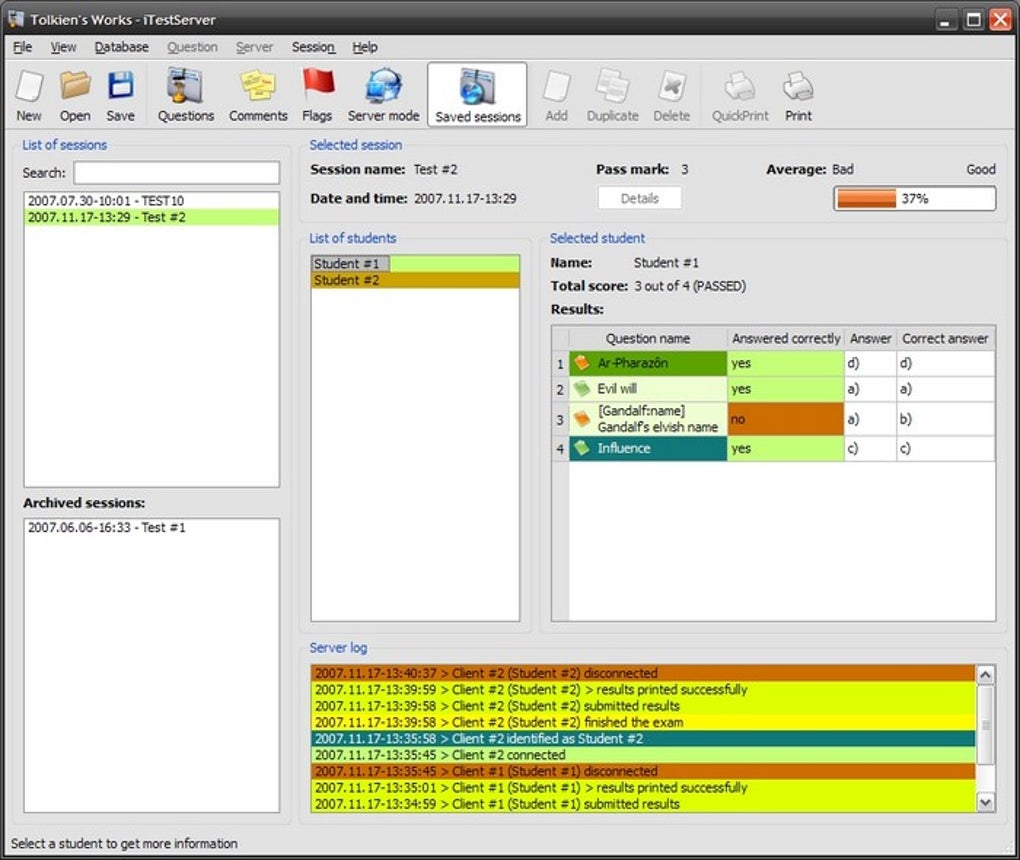Open a database with the Open icon
The width and height of the screenshot is (1020, 860).
tap(75, 95)
